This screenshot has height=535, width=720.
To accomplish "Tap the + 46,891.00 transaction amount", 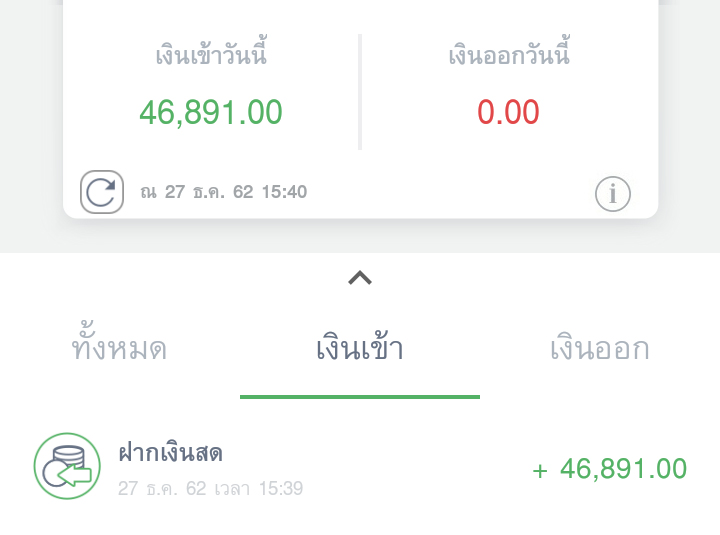I will point(609,469).
